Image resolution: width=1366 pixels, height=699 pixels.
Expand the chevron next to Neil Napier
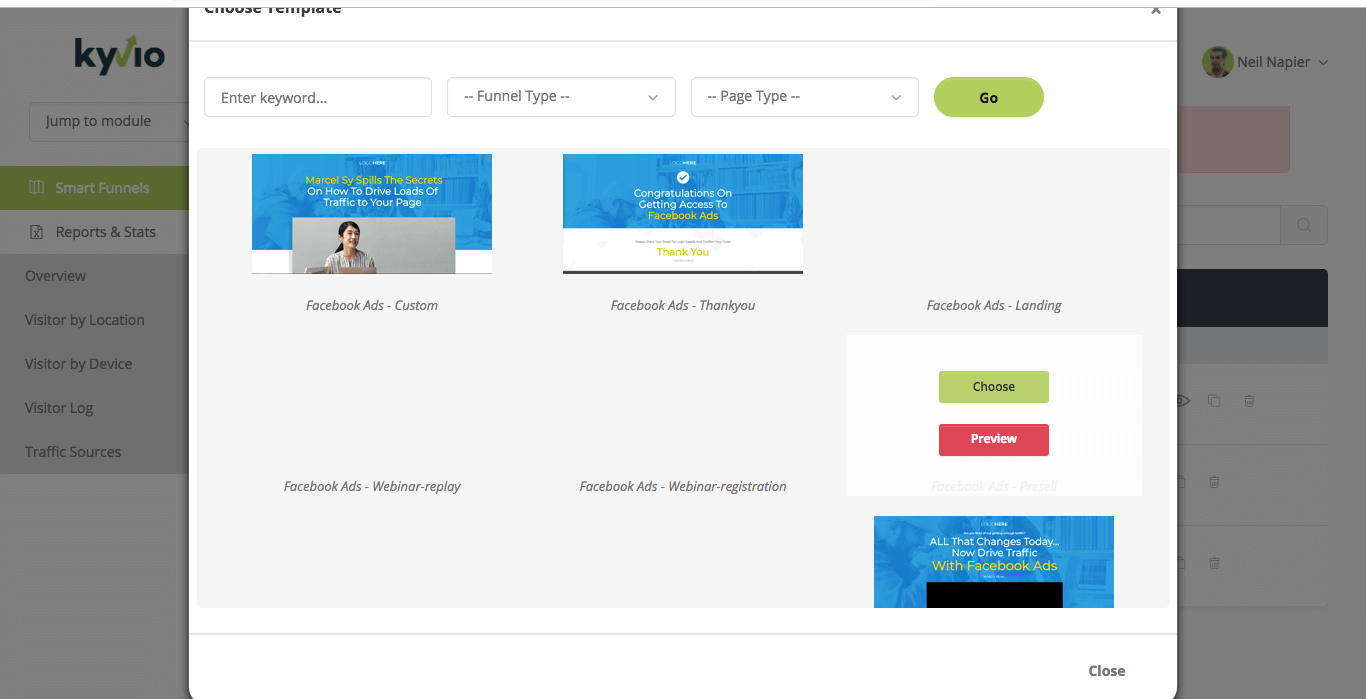click(x=1324, y=62)
